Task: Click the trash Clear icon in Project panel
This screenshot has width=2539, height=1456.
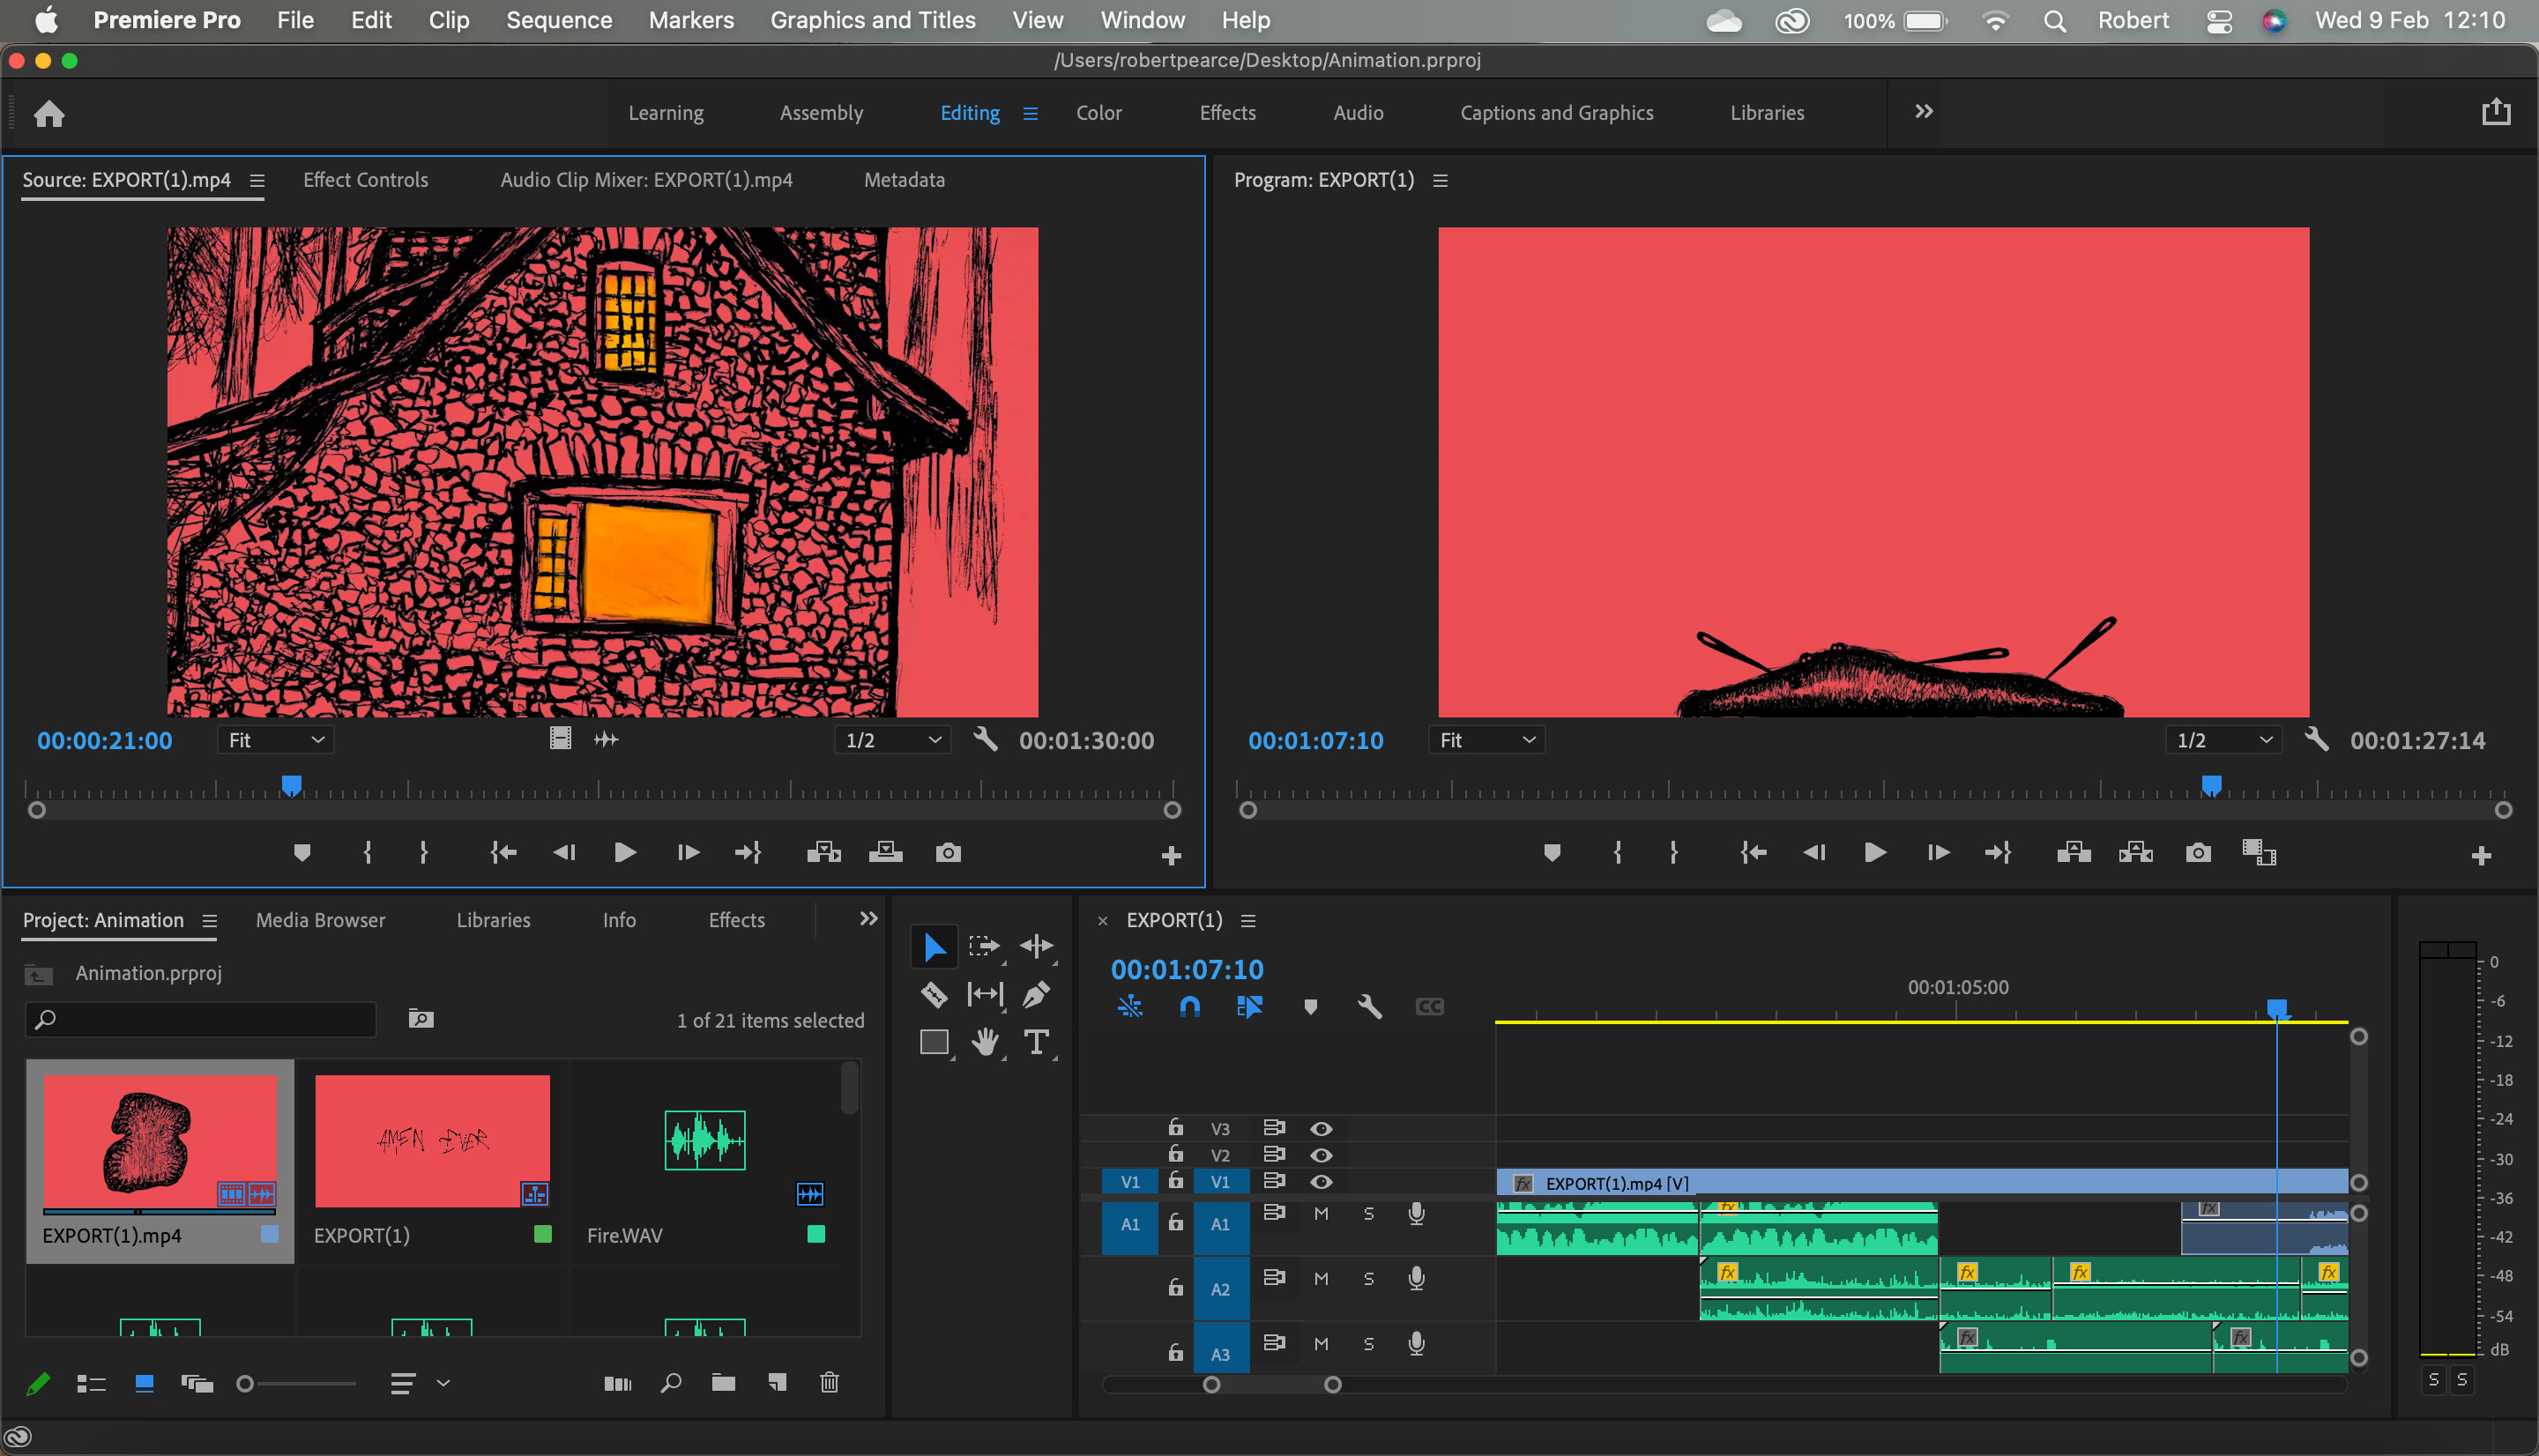Action: 829,1383
